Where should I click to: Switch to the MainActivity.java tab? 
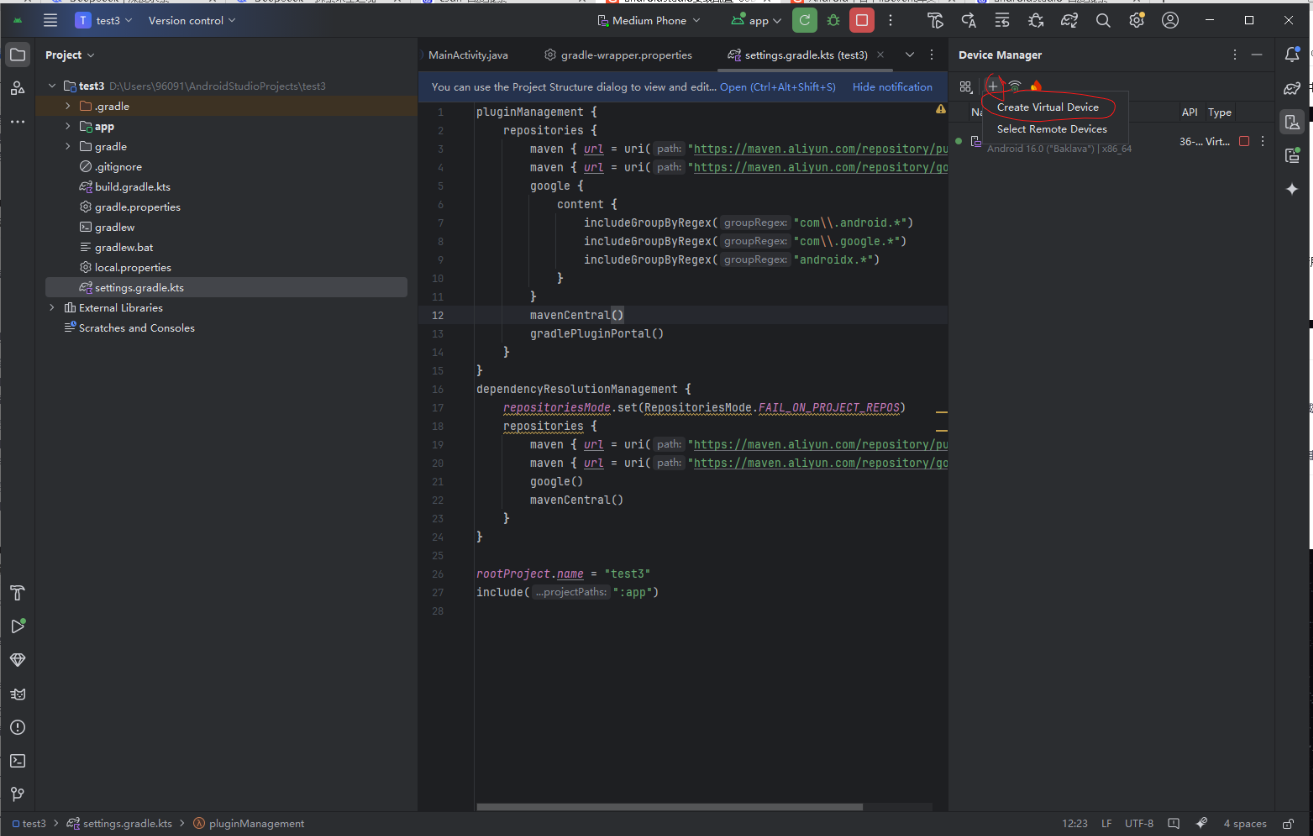coord(468,55)
